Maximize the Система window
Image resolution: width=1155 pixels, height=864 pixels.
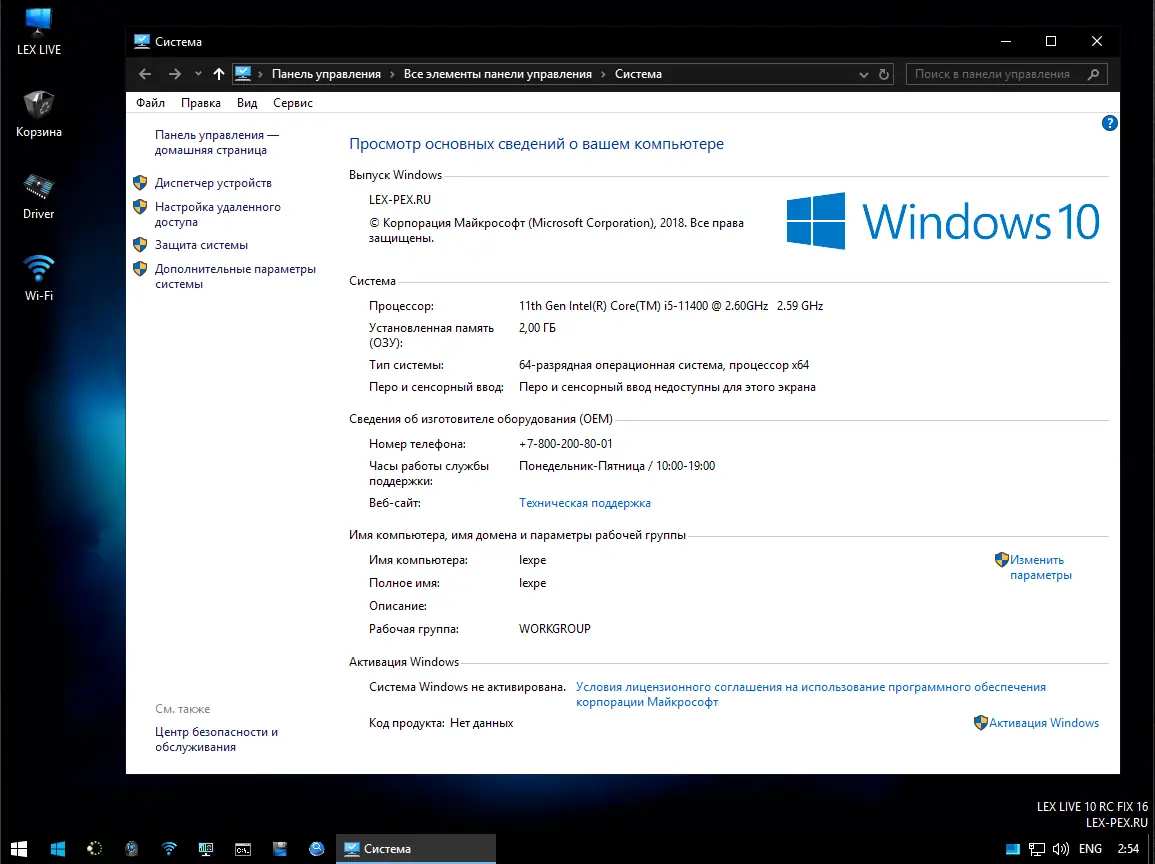tap(1051, 41)
